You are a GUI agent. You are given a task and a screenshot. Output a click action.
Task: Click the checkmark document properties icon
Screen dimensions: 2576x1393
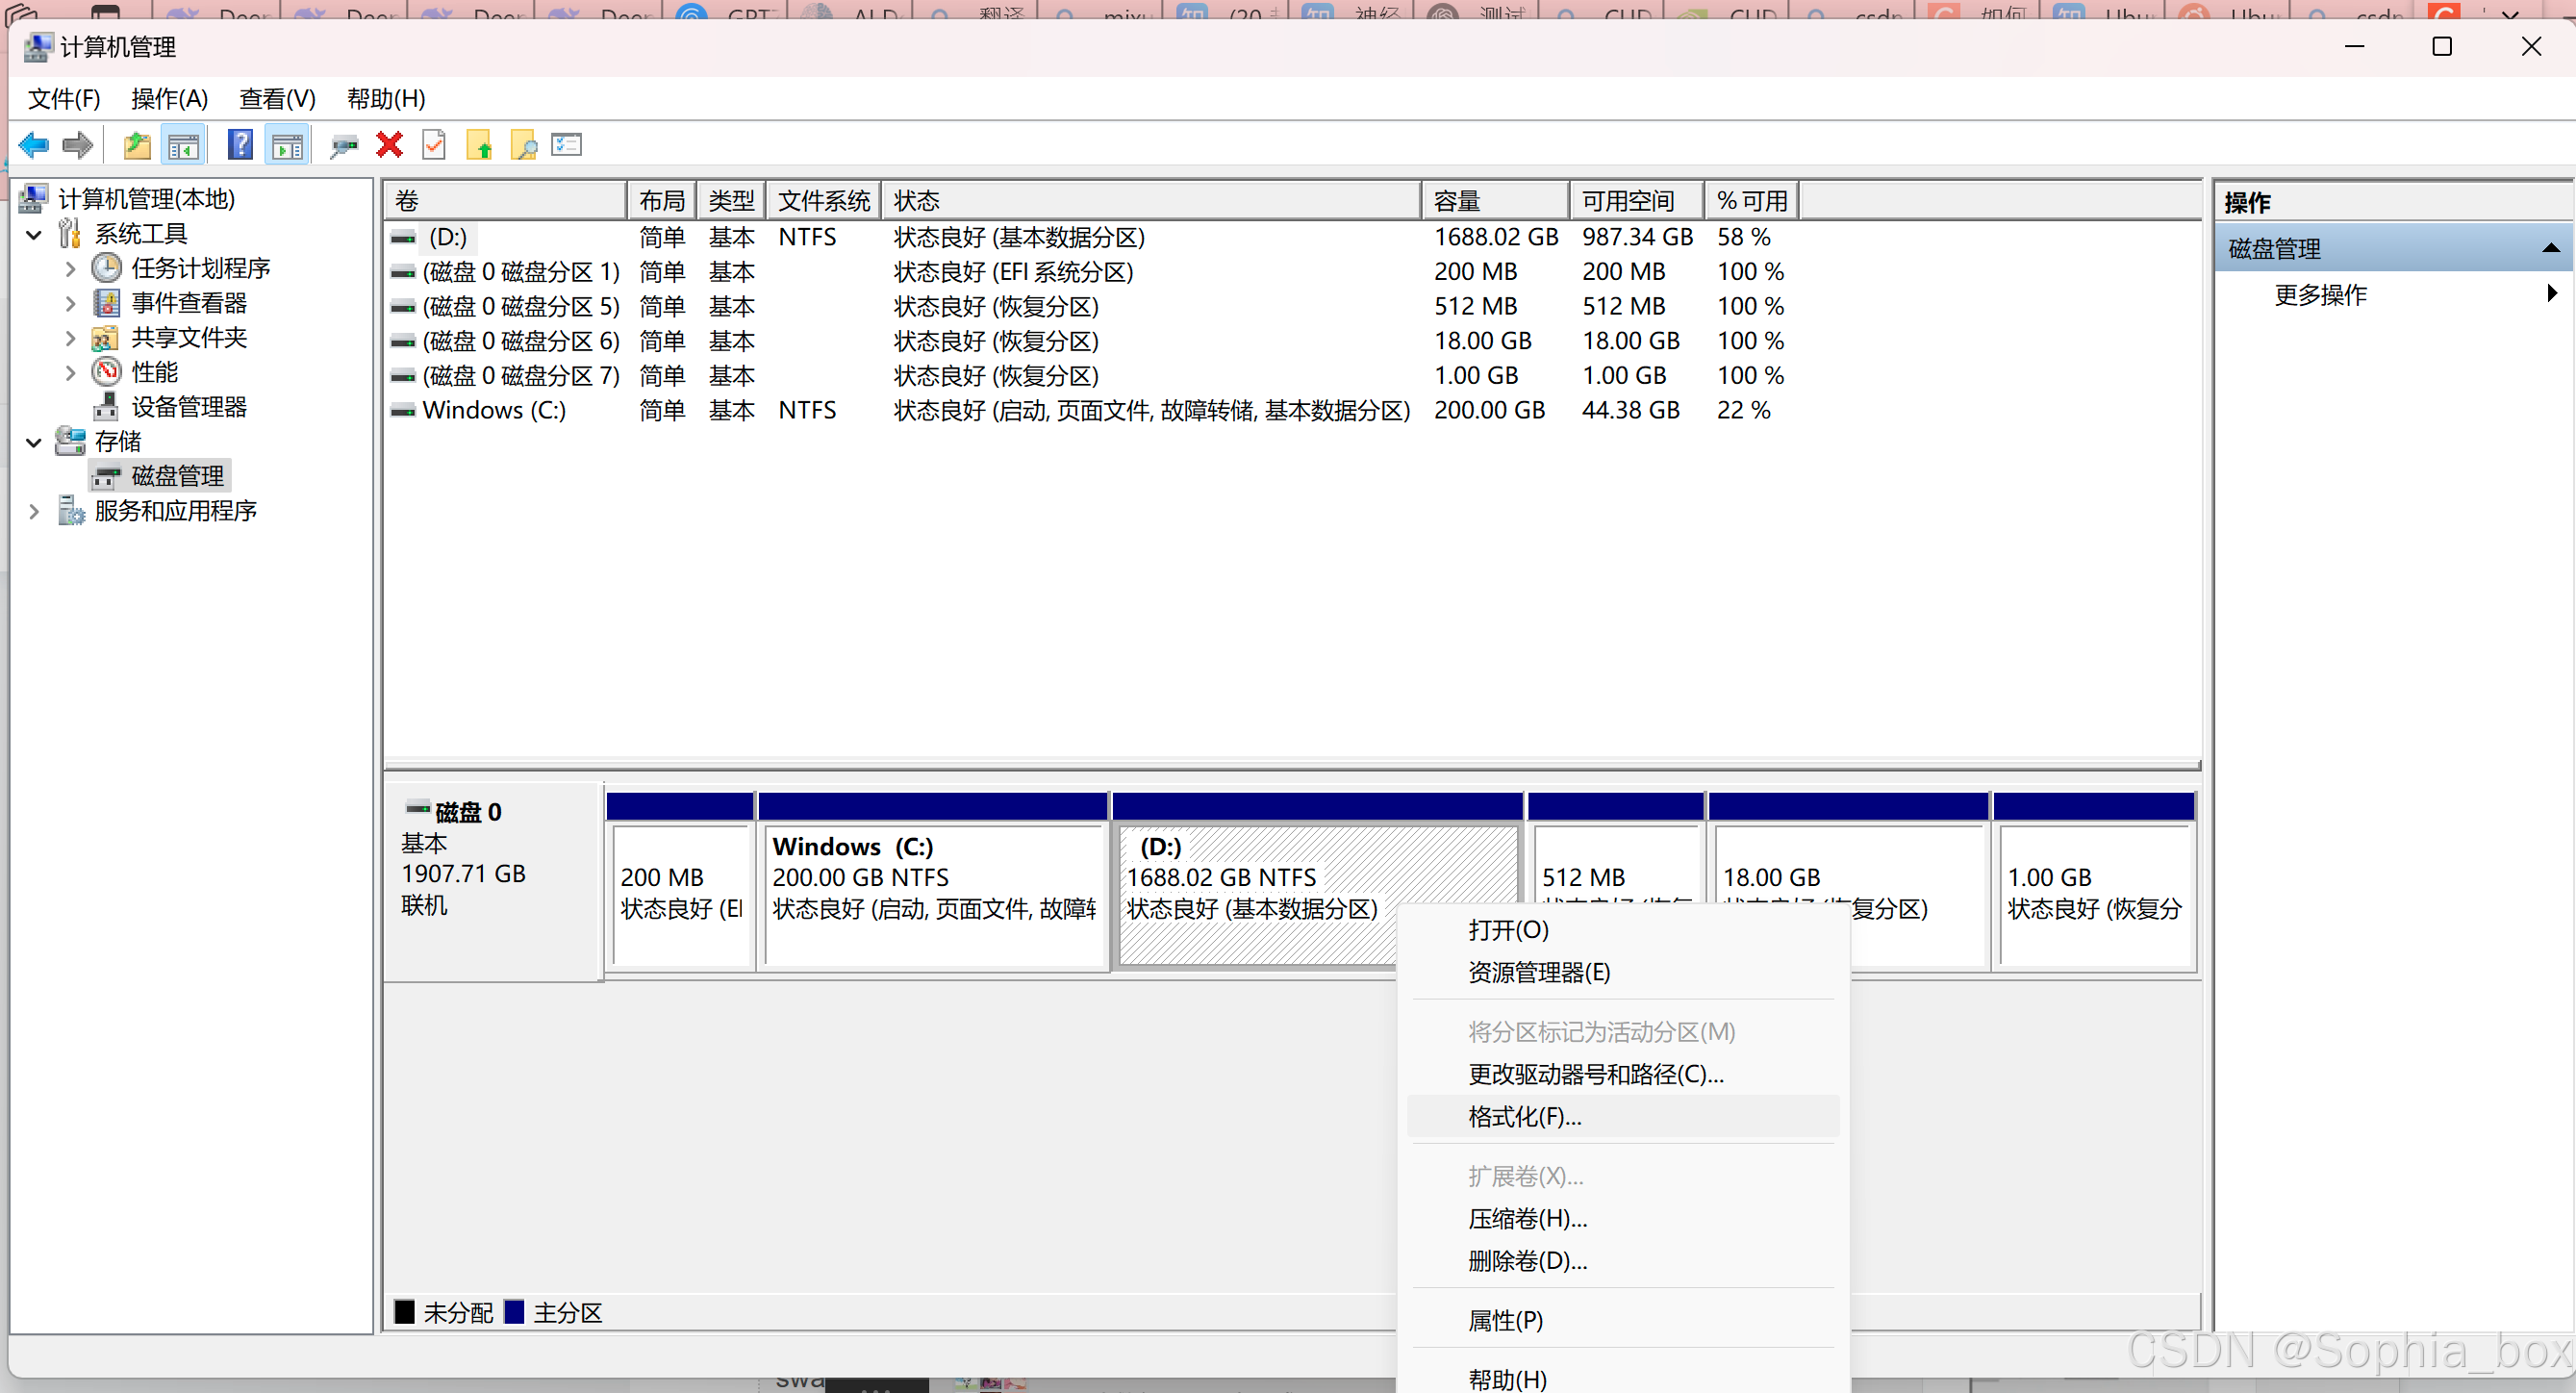pyautogui.click(x=434, y=146)
